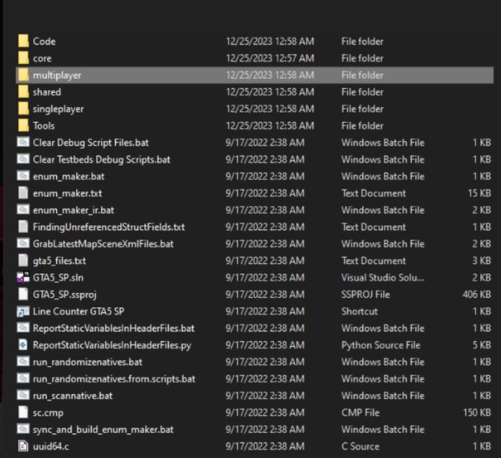Image resolution: width=501 pixels, height=458 pixels.
Task: Select the core folder name
Action: click(42, 58)
